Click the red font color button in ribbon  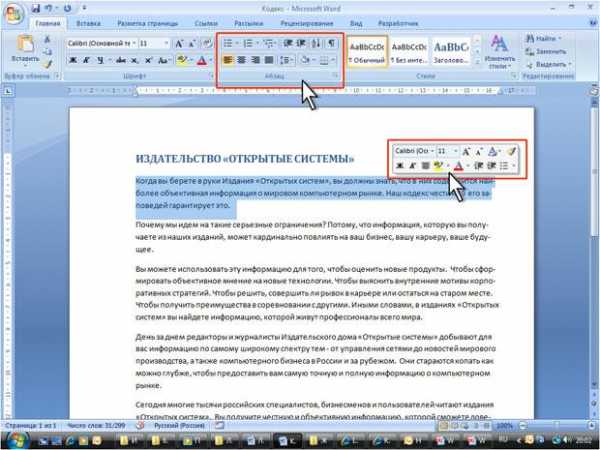point(202,60)
